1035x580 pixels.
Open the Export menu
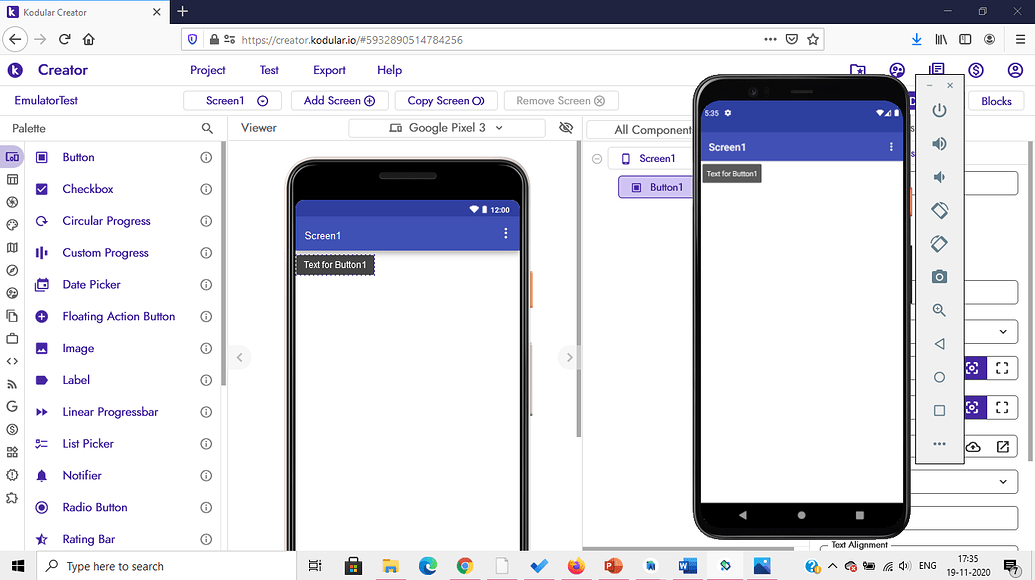pyautogui.click(x=329, y=70)
